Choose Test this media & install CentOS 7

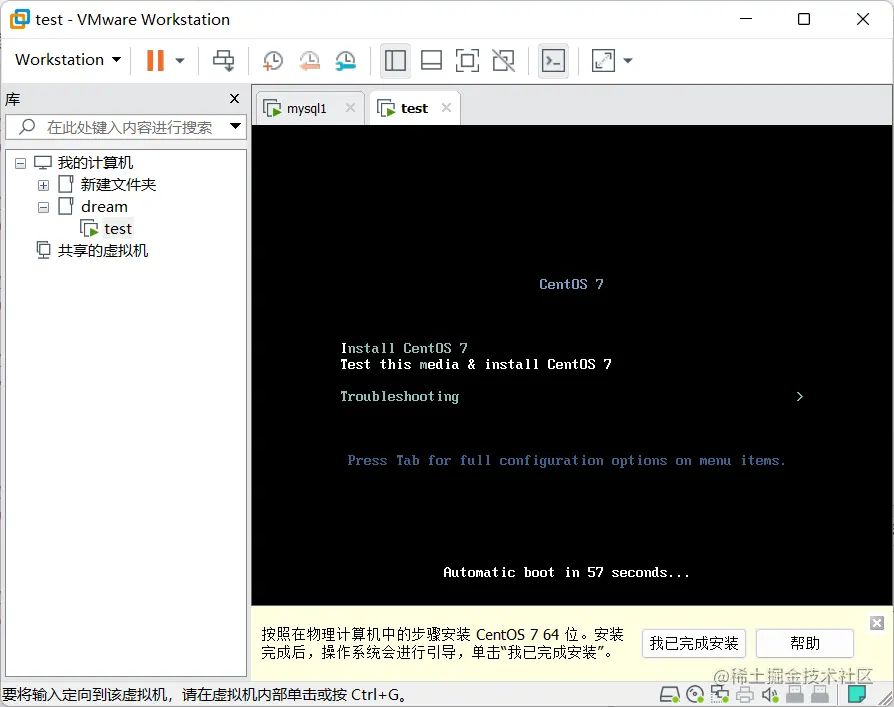[x=476, y=364]
